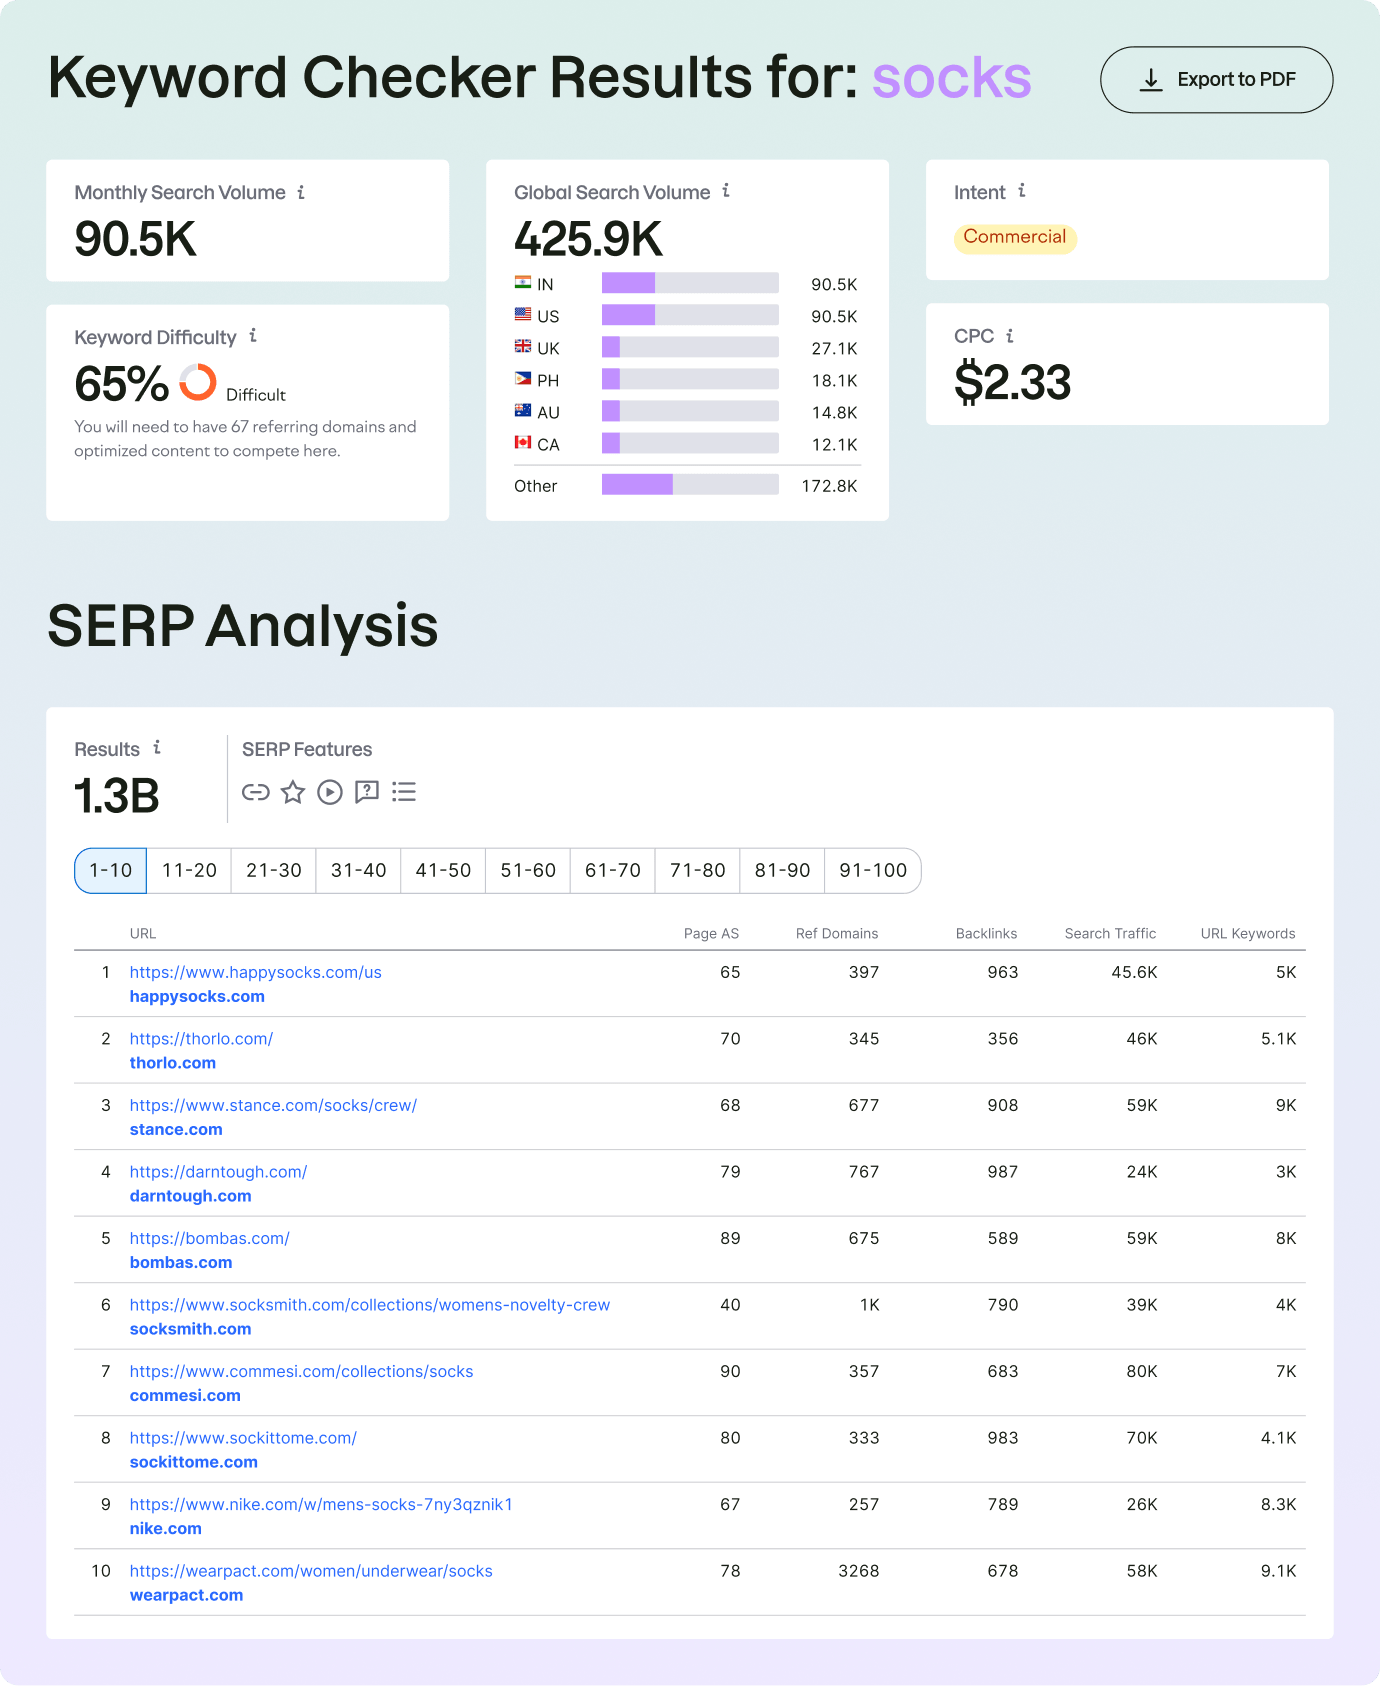Viewport: 1380px width, 1686px height.
Task: Open the https://bombas.com/ URL link
Action: pos(210,1239)
